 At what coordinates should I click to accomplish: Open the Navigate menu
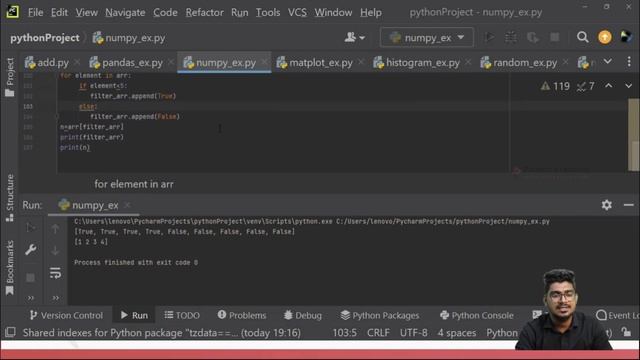click(125, 13)
